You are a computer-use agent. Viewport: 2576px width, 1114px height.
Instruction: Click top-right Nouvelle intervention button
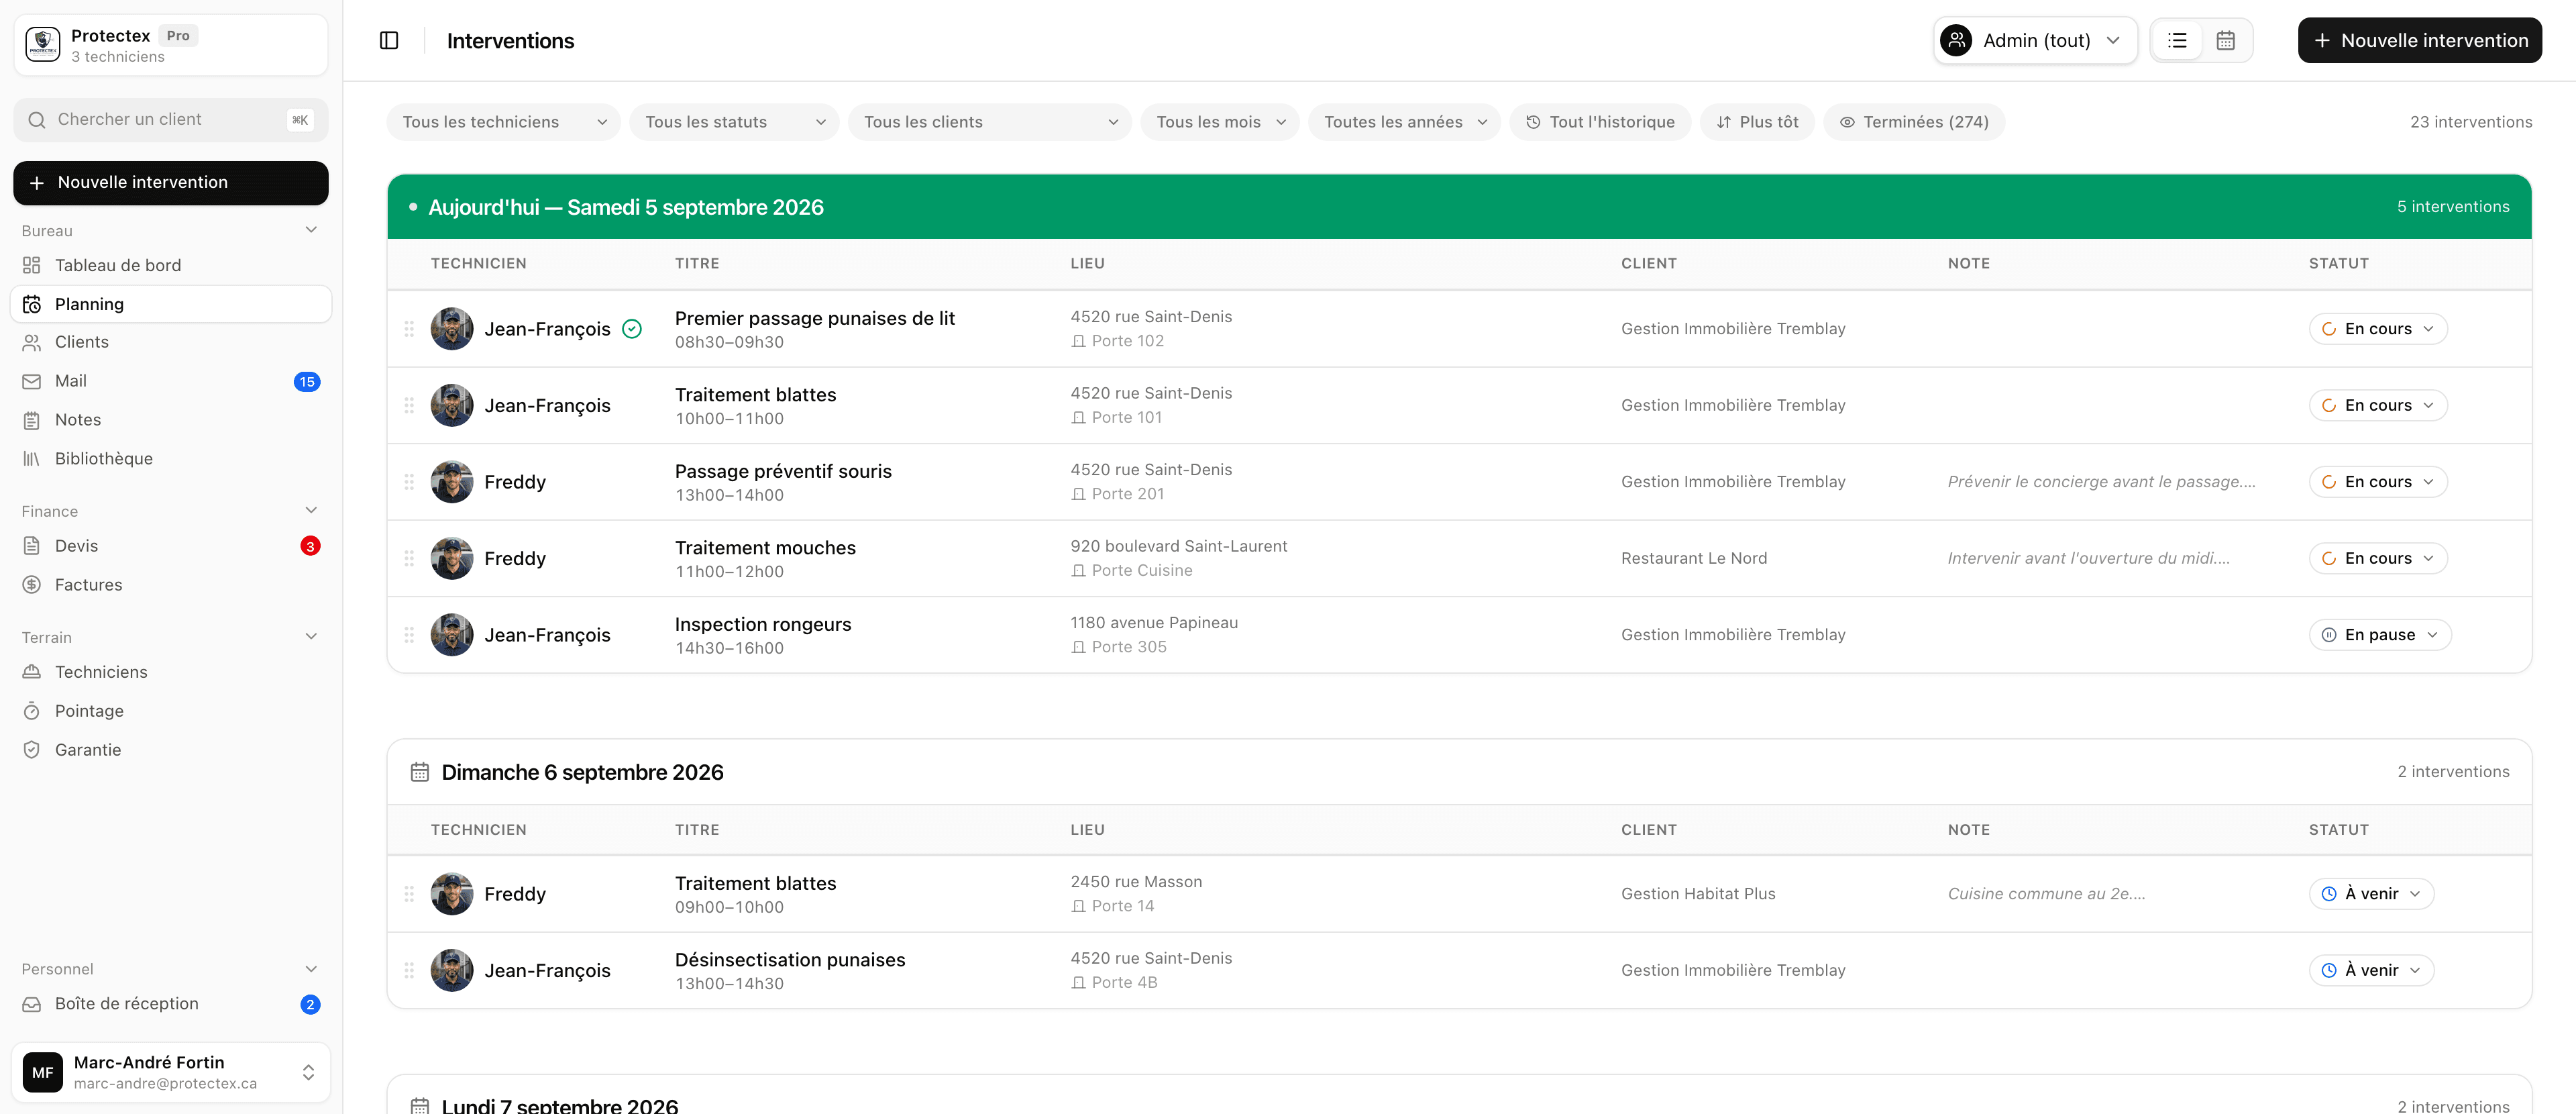2419,40
